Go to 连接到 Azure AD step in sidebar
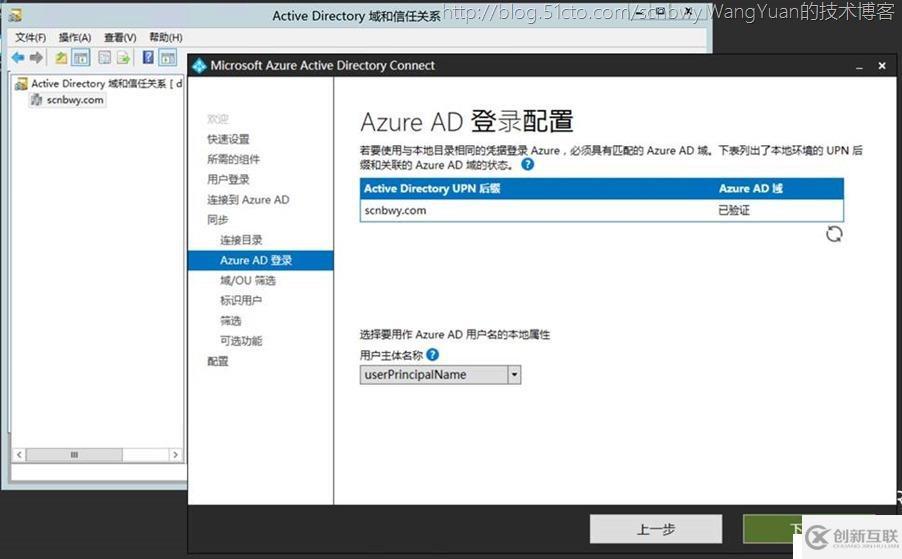This screenshot has height=559, width=902. 247,200
